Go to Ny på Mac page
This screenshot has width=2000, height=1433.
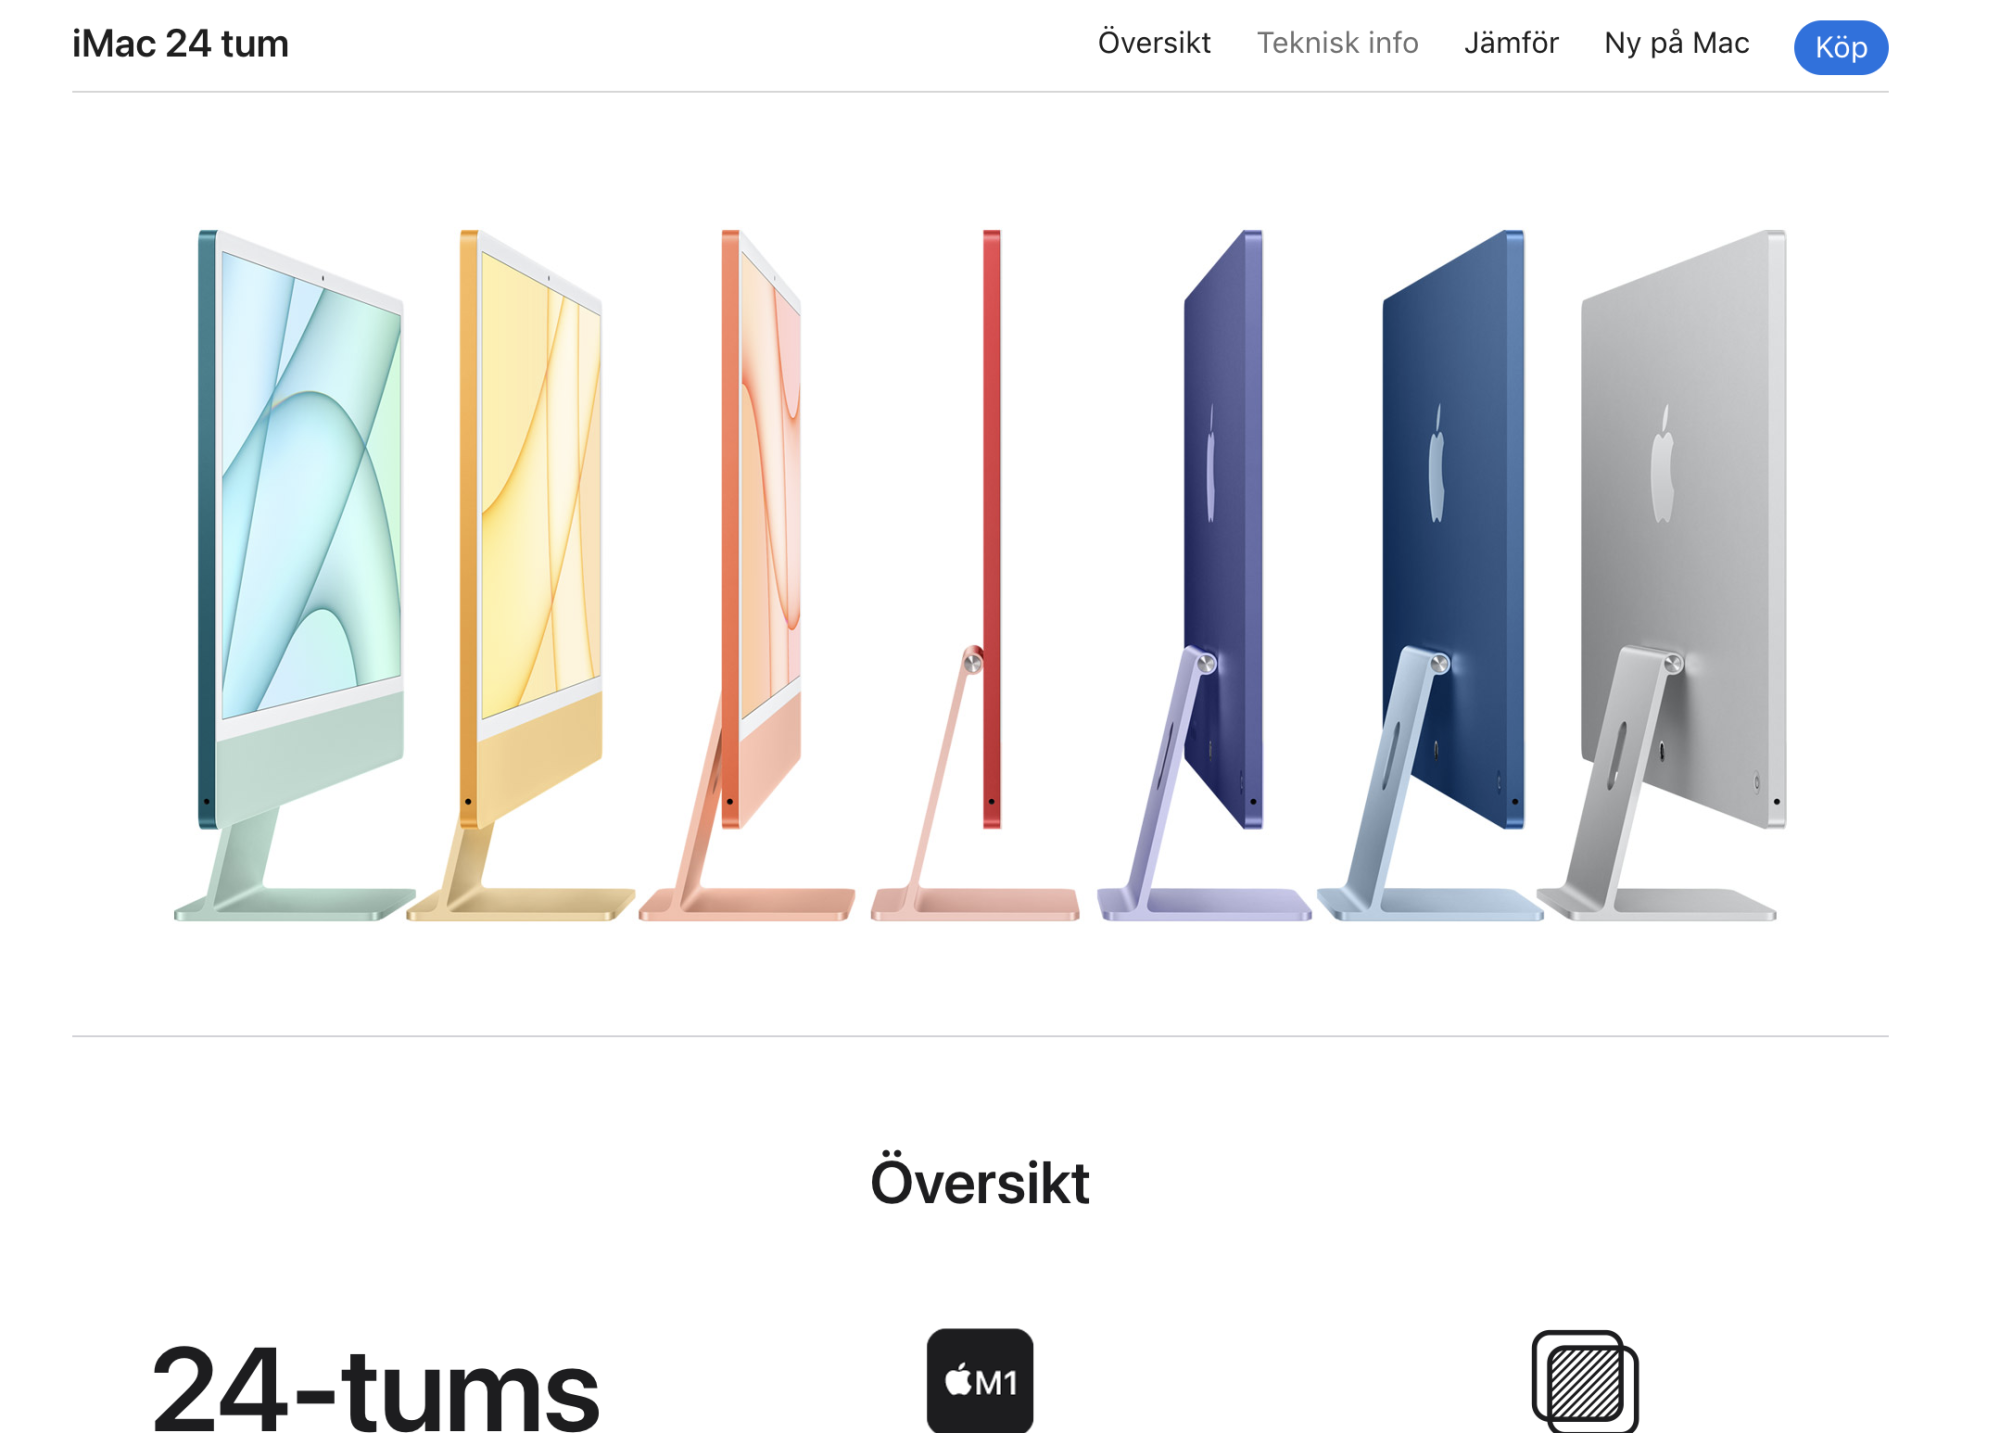pyautogui.click(x=1677, y=44)
